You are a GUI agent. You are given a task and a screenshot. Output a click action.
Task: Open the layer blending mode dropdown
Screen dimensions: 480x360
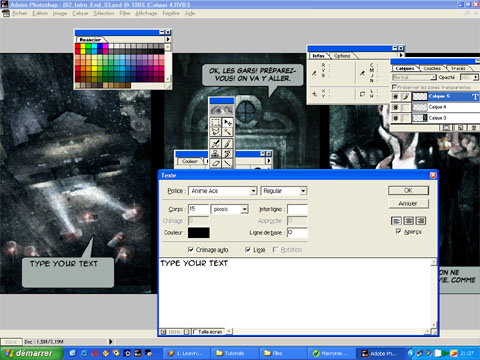433,77
